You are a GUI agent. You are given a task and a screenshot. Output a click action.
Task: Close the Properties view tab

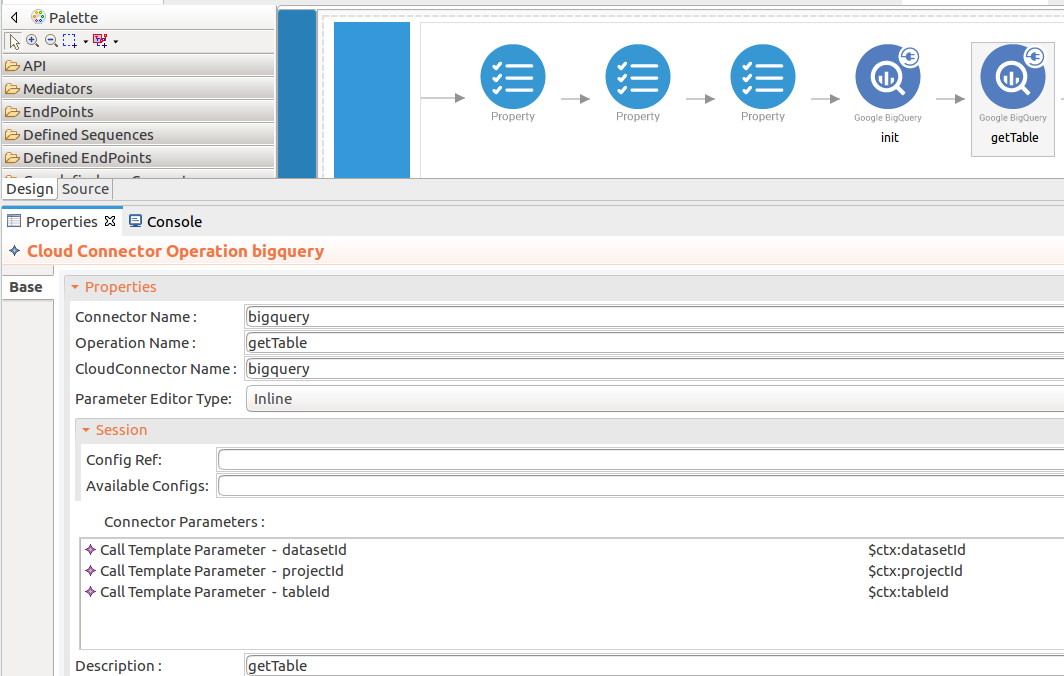coord(110,221)
